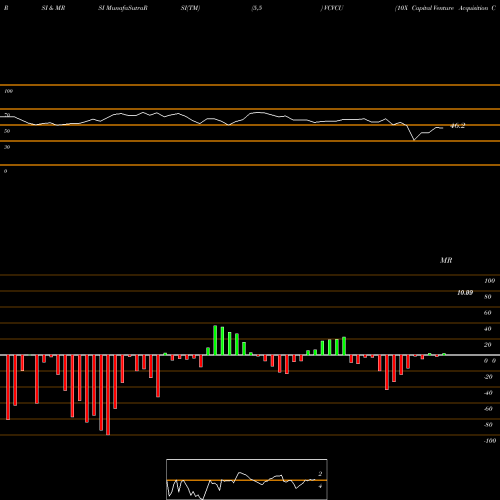Viewport: 500px width, 500px height.
Task: Click the 40 label on MR axis
Action: (x=488, y=329)
